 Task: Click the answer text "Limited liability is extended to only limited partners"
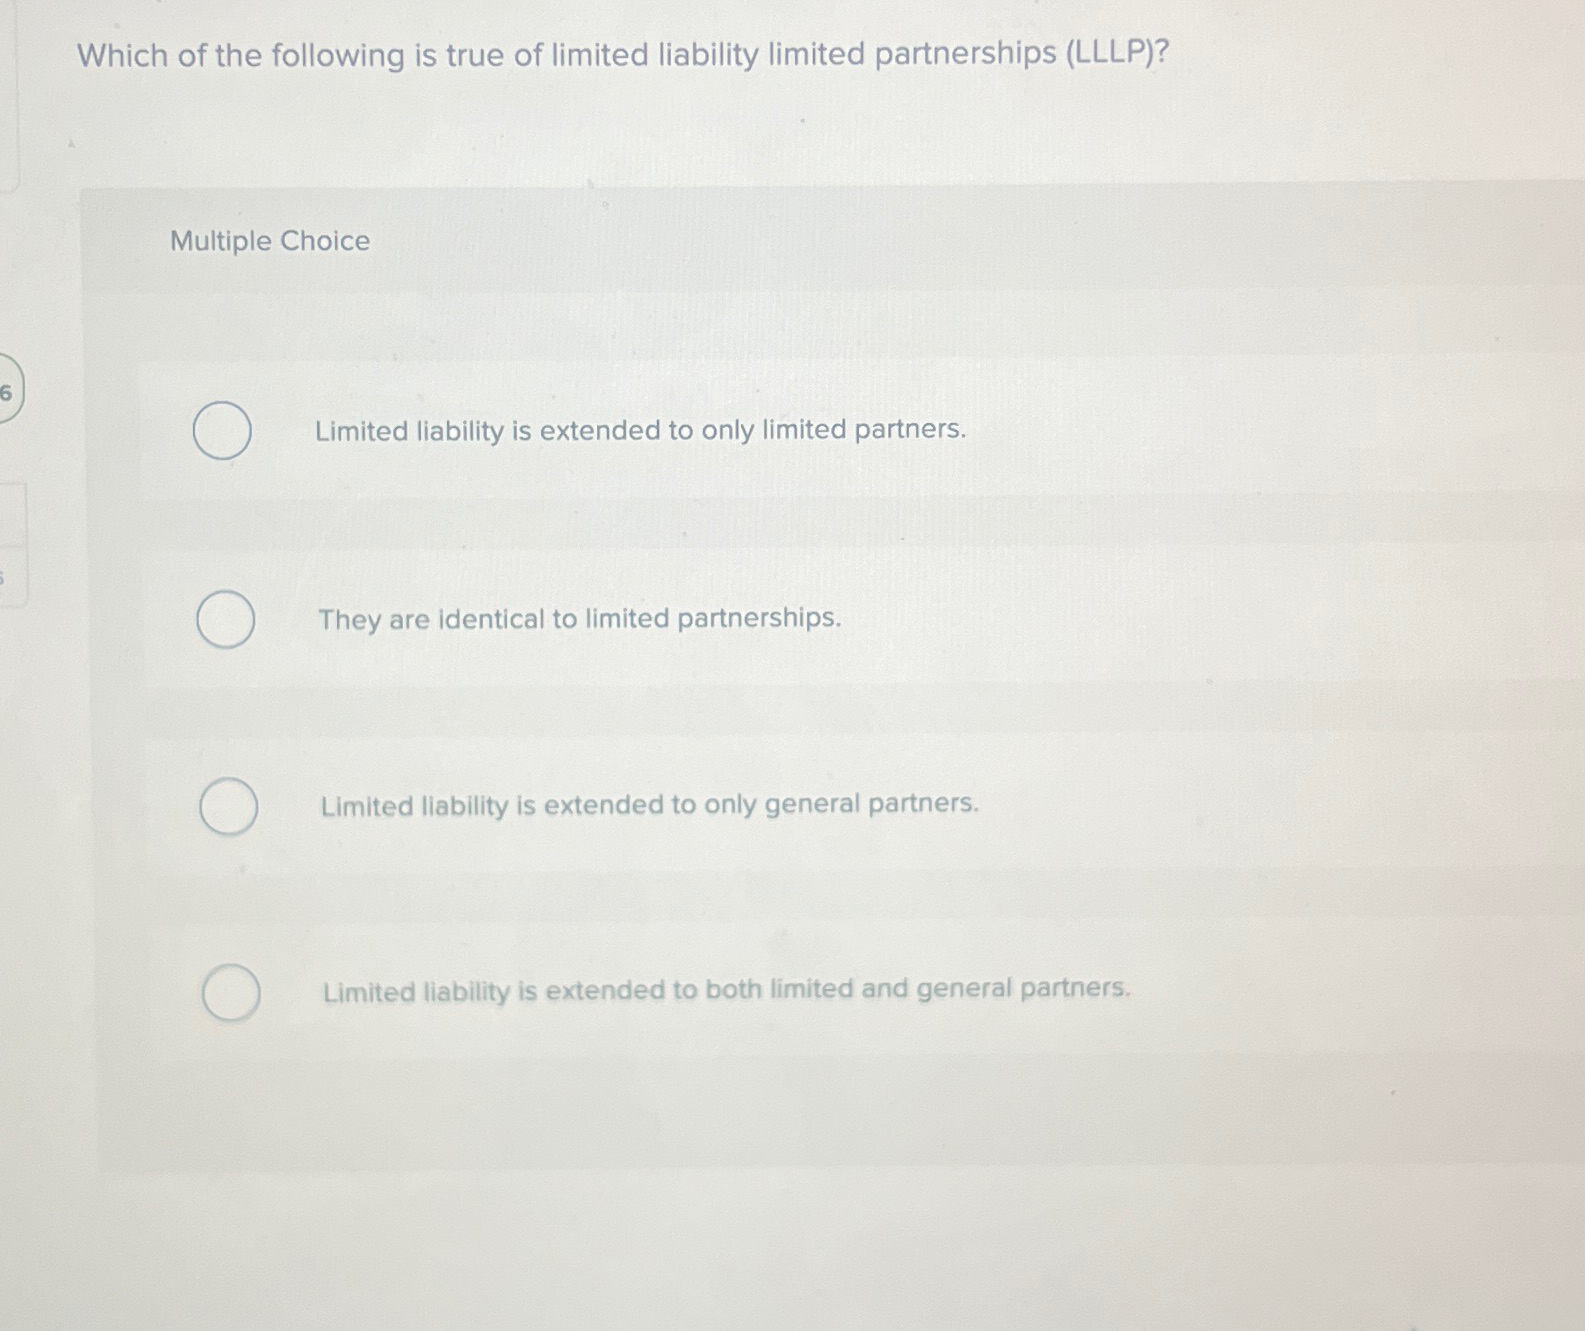(638, 430)
